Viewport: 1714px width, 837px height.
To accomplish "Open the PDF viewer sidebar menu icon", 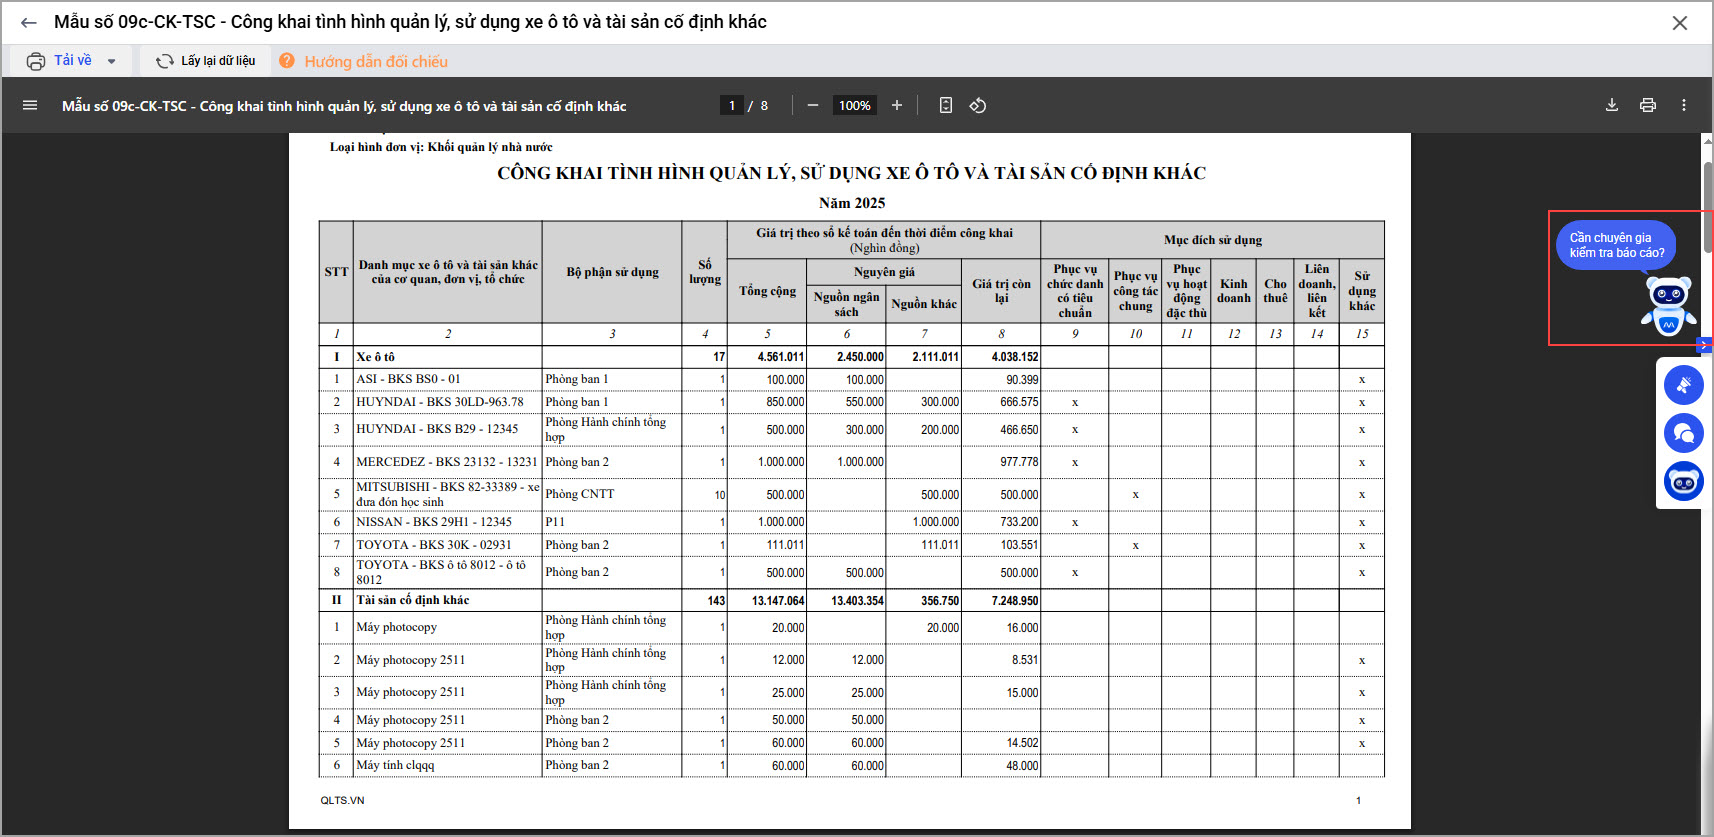I will (x=30, y=105).
